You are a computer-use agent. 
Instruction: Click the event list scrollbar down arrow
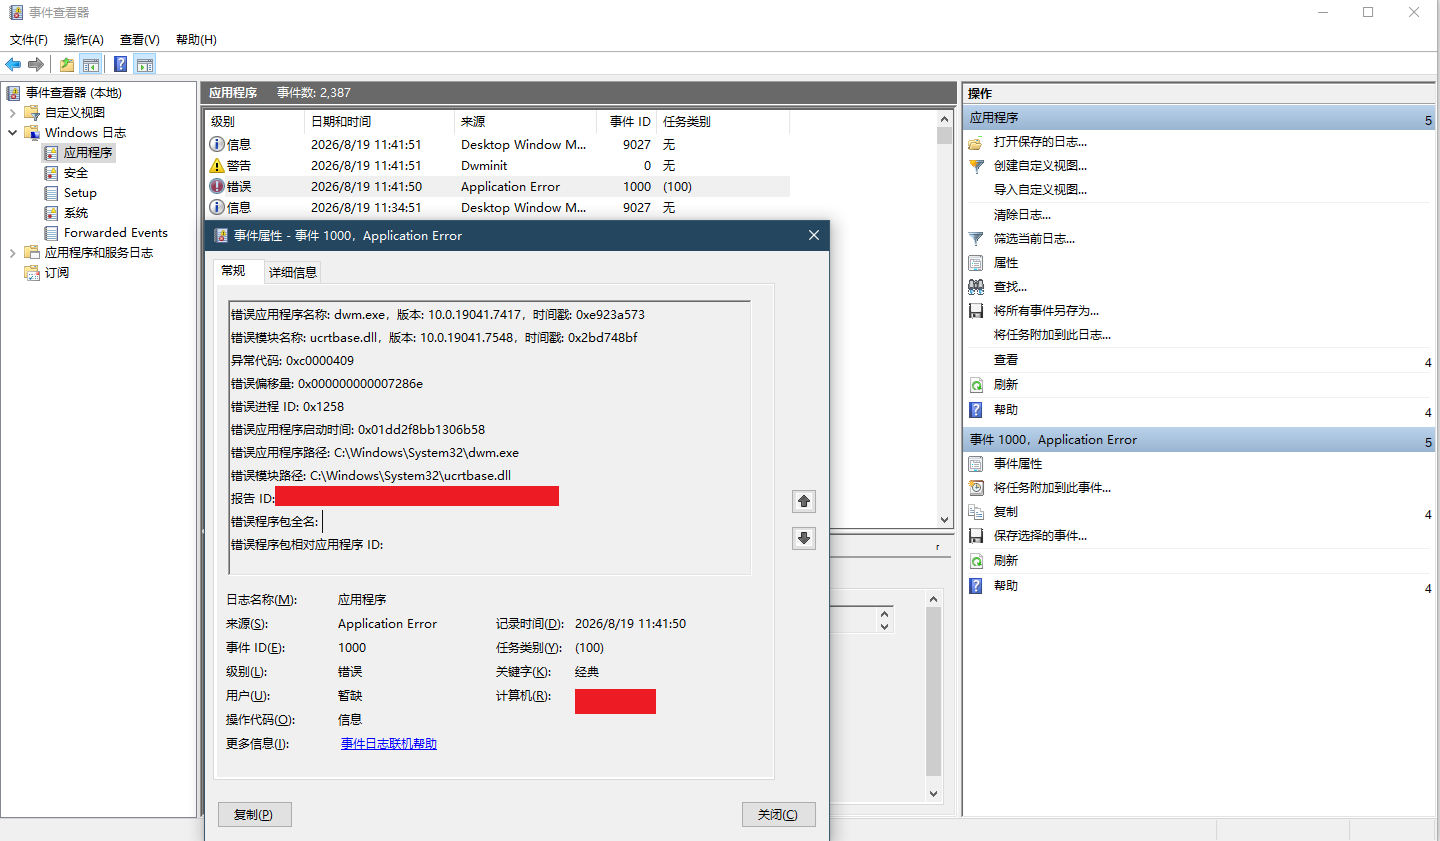tap(945, 520)
